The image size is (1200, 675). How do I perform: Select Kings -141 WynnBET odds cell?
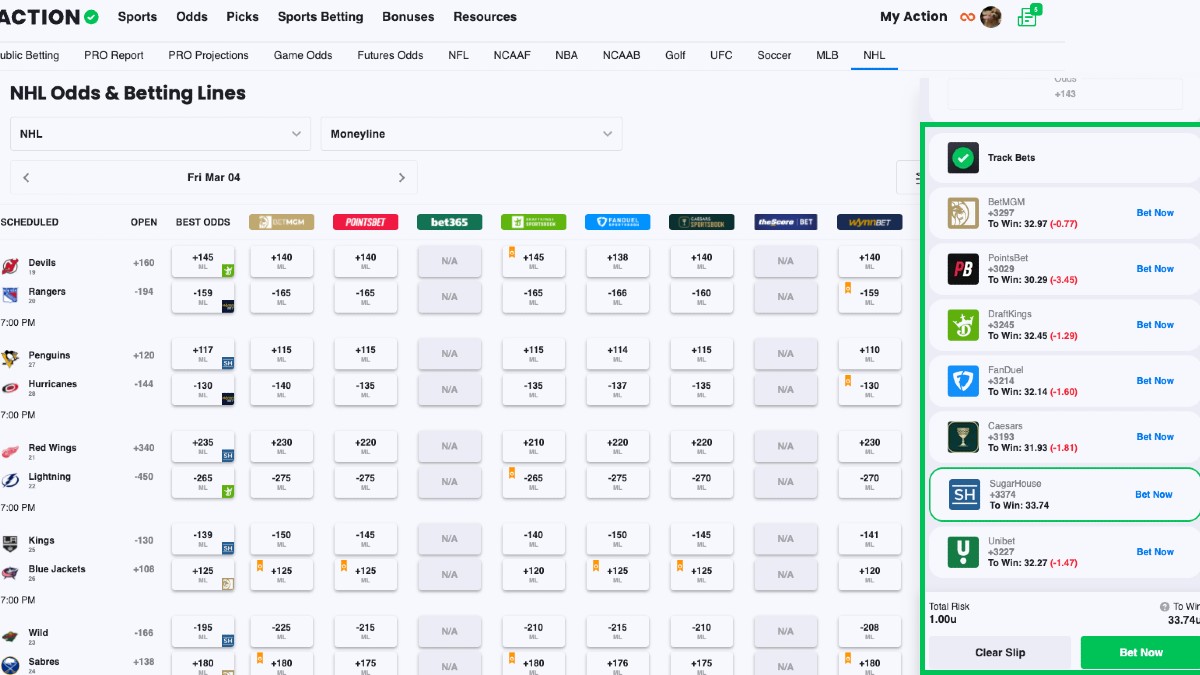click(x=869, y=540)
